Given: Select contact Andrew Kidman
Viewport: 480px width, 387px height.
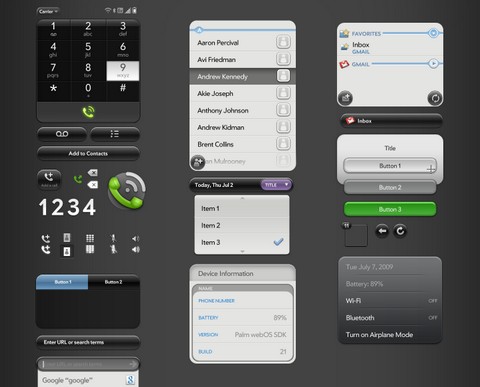Looking at the screenshot, I should (242, 127).
